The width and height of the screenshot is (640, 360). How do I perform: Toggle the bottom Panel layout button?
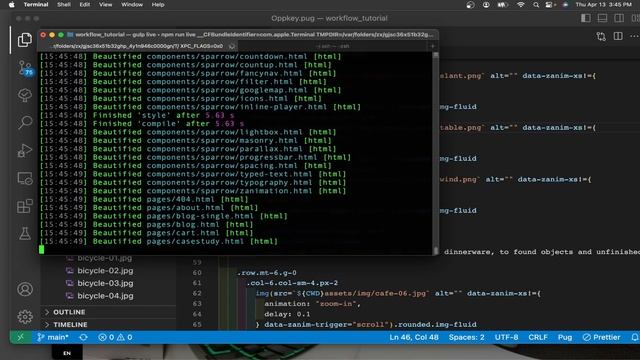tap(602, 18)
